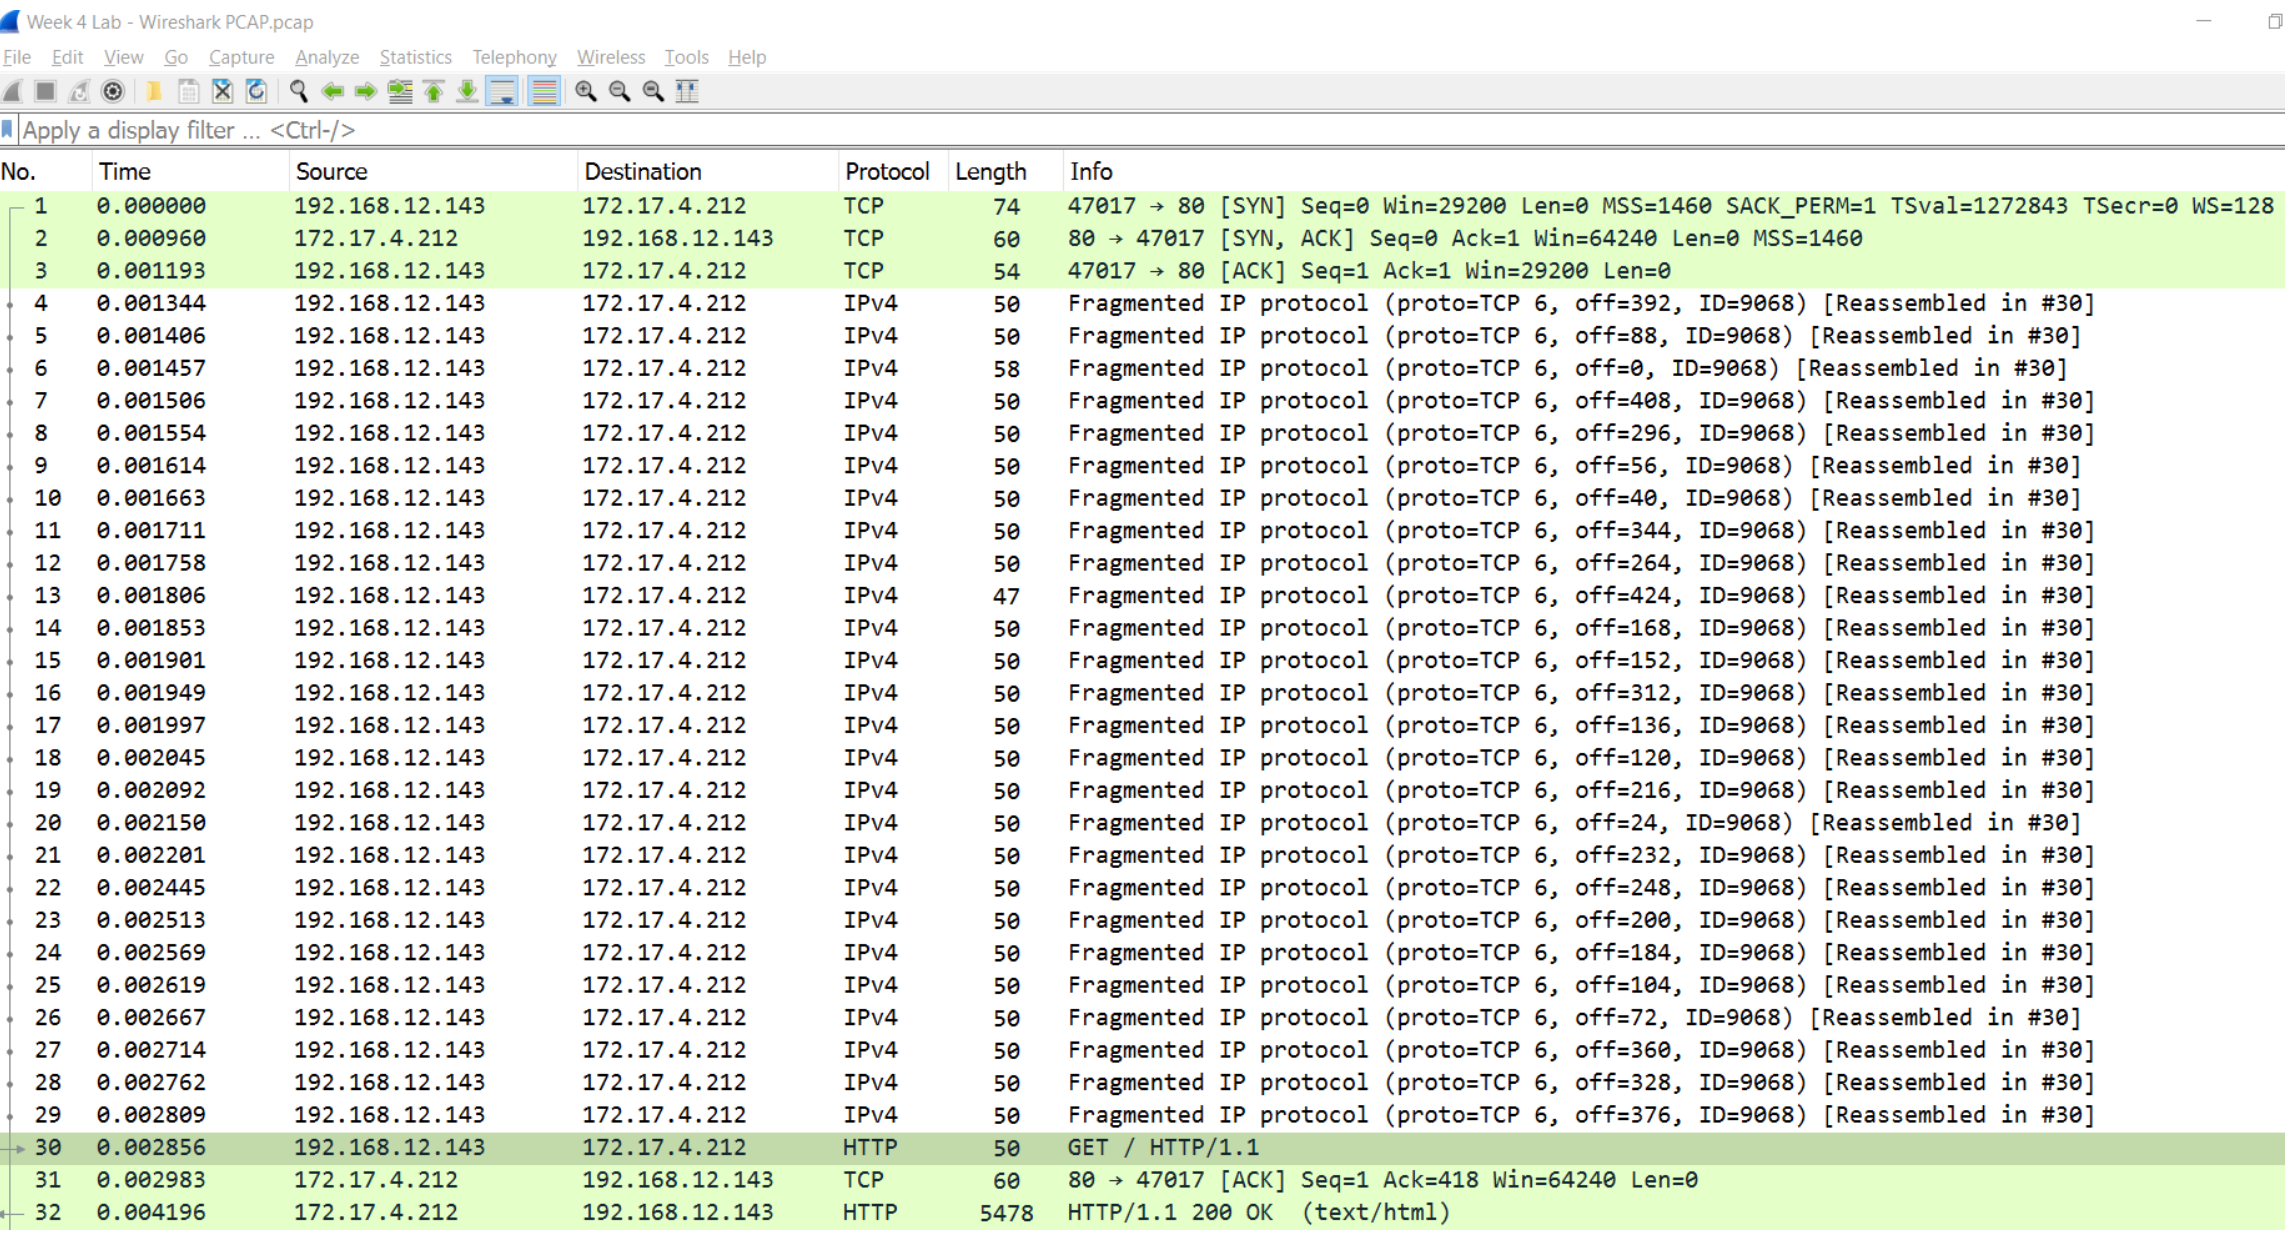The width and height of the screenshot is (2292, 1257).
Task: Open the Statistics menu
Action: pyautogui.click(x=415, y=57)
